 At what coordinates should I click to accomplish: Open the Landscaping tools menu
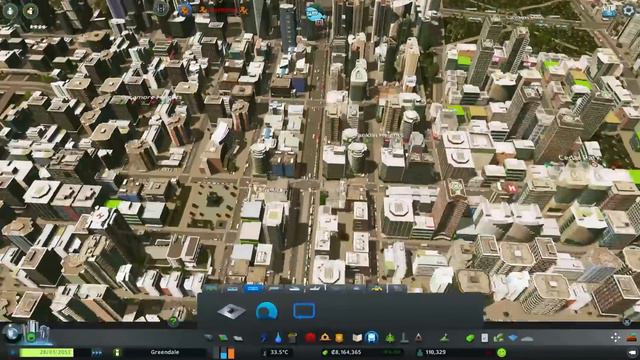pyautogui.click(x=444, y=338)
